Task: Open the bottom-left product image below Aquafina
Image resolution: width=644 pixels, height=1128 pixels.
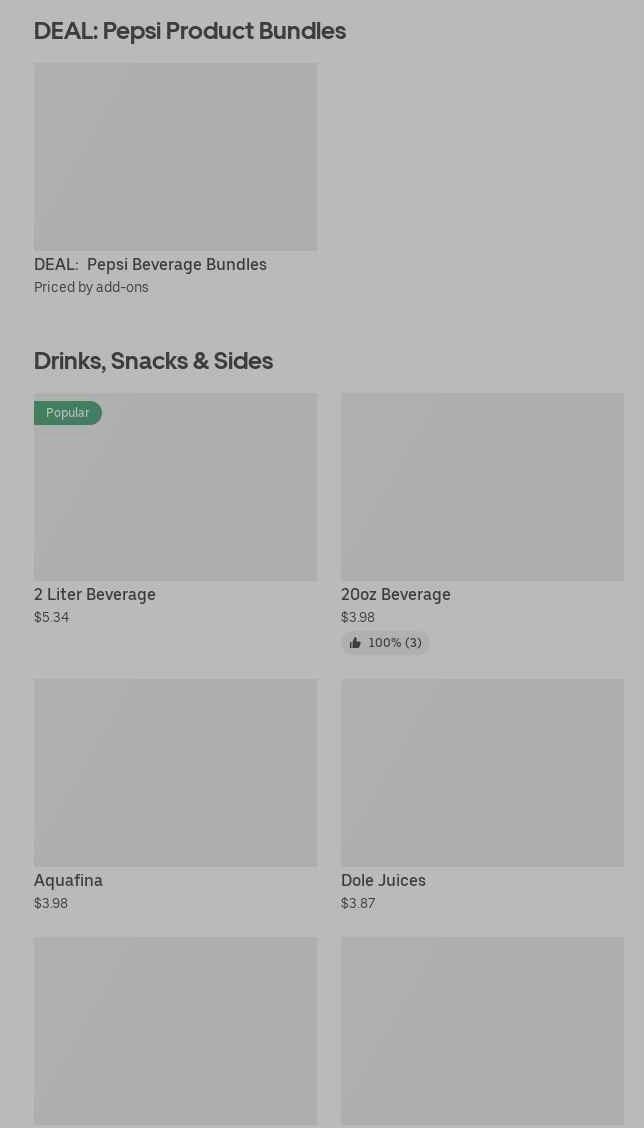Action: [x=176, y=1031]
